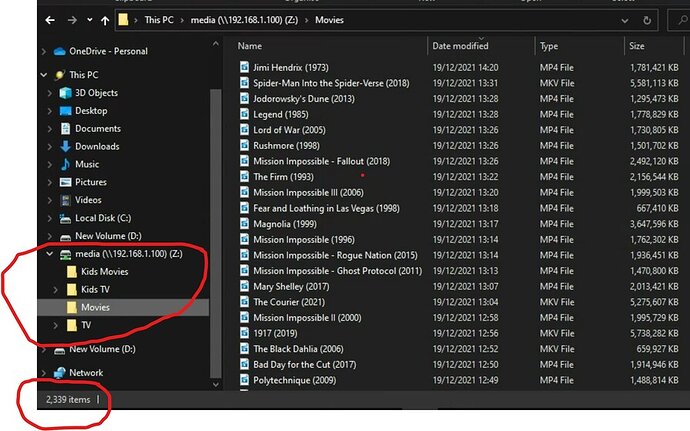690x431 pixels.
Task: Open the Pictures folder icon
Action: (x=66, y=182)
